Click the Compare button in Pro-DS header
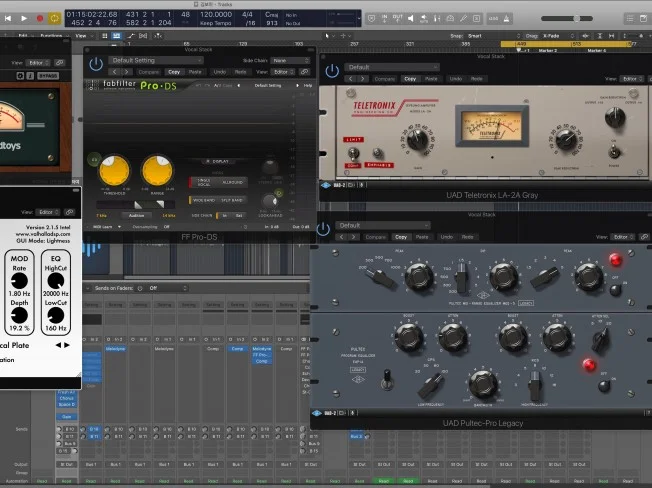 tap(148, 72)
